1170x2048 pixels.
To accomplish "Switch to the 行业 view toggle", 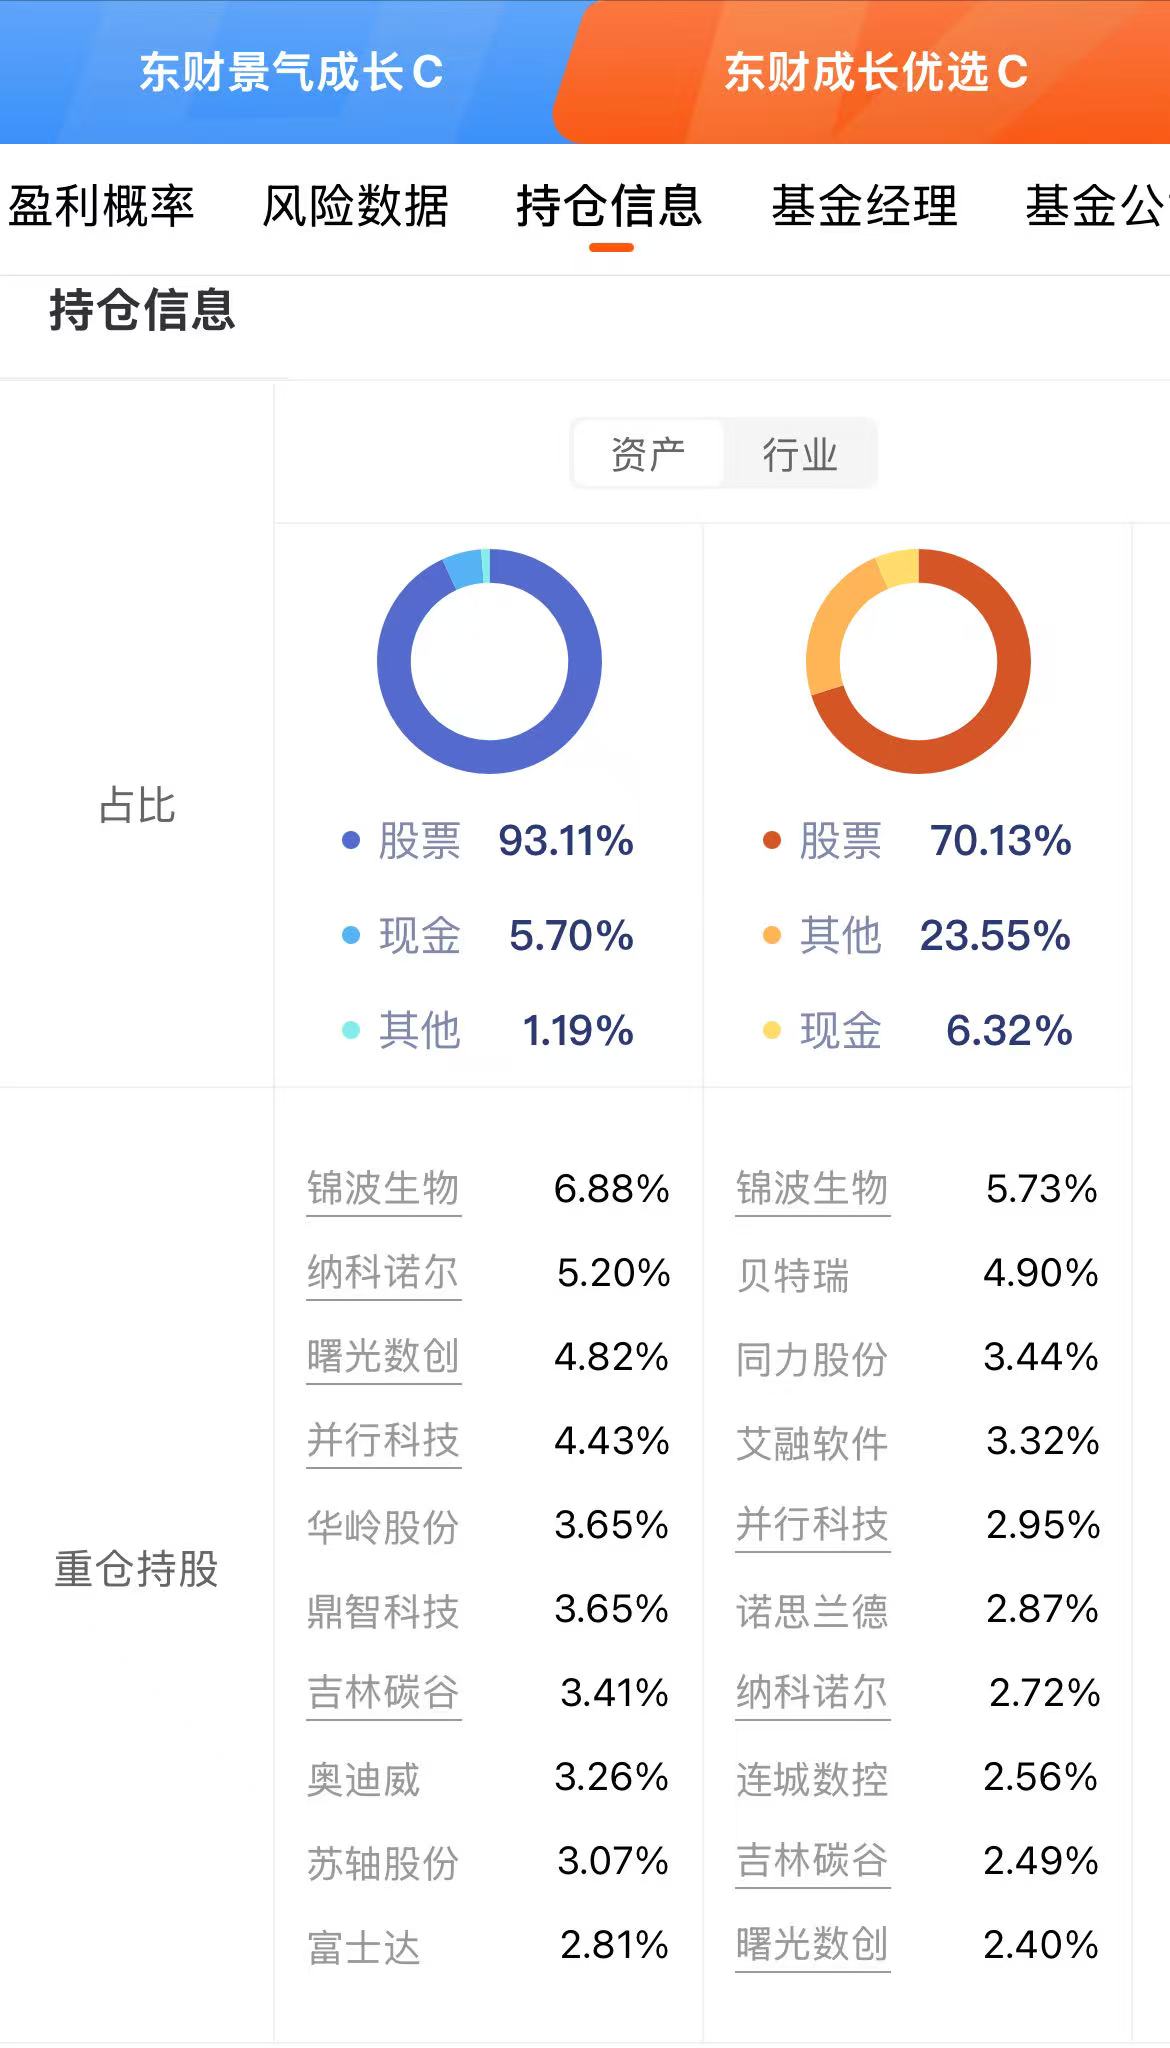I will 800,455.
